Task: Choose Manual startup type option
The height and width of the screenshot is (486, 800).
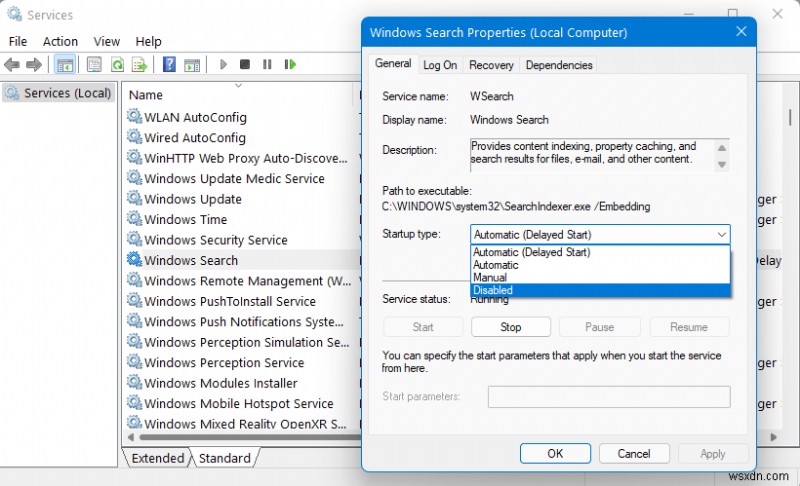Action: coord(600,277)
